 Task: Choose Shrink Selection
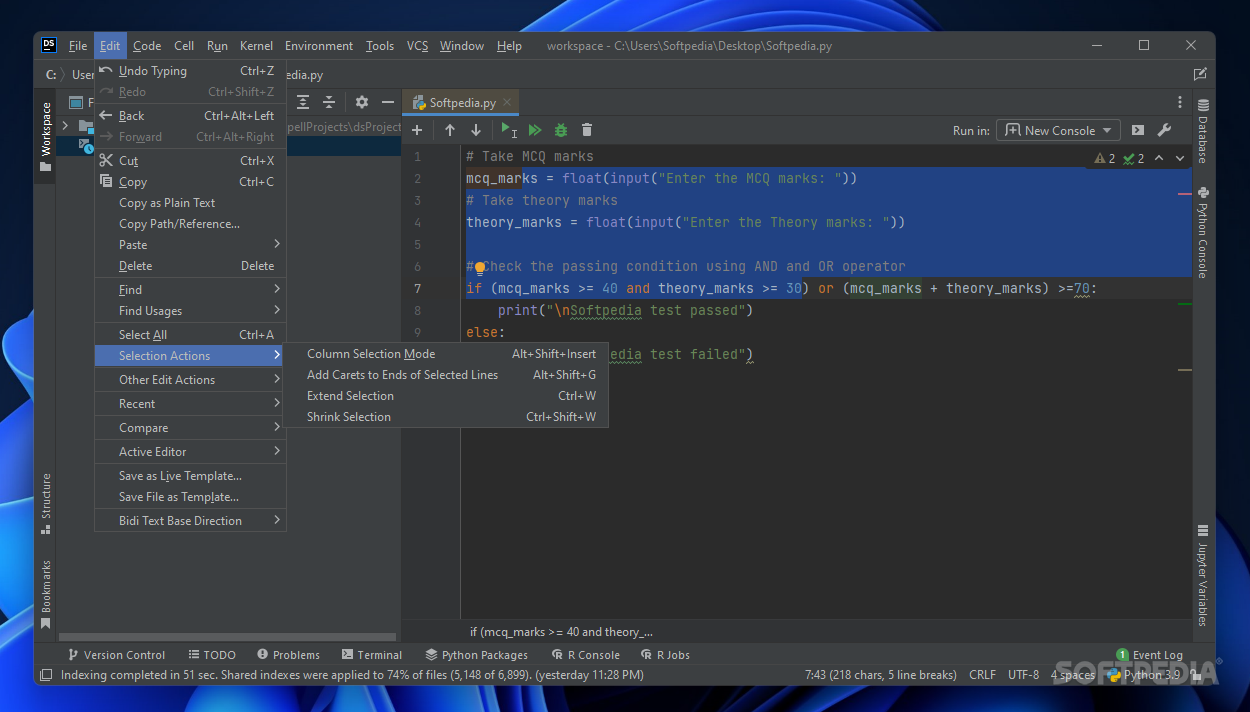446,416
